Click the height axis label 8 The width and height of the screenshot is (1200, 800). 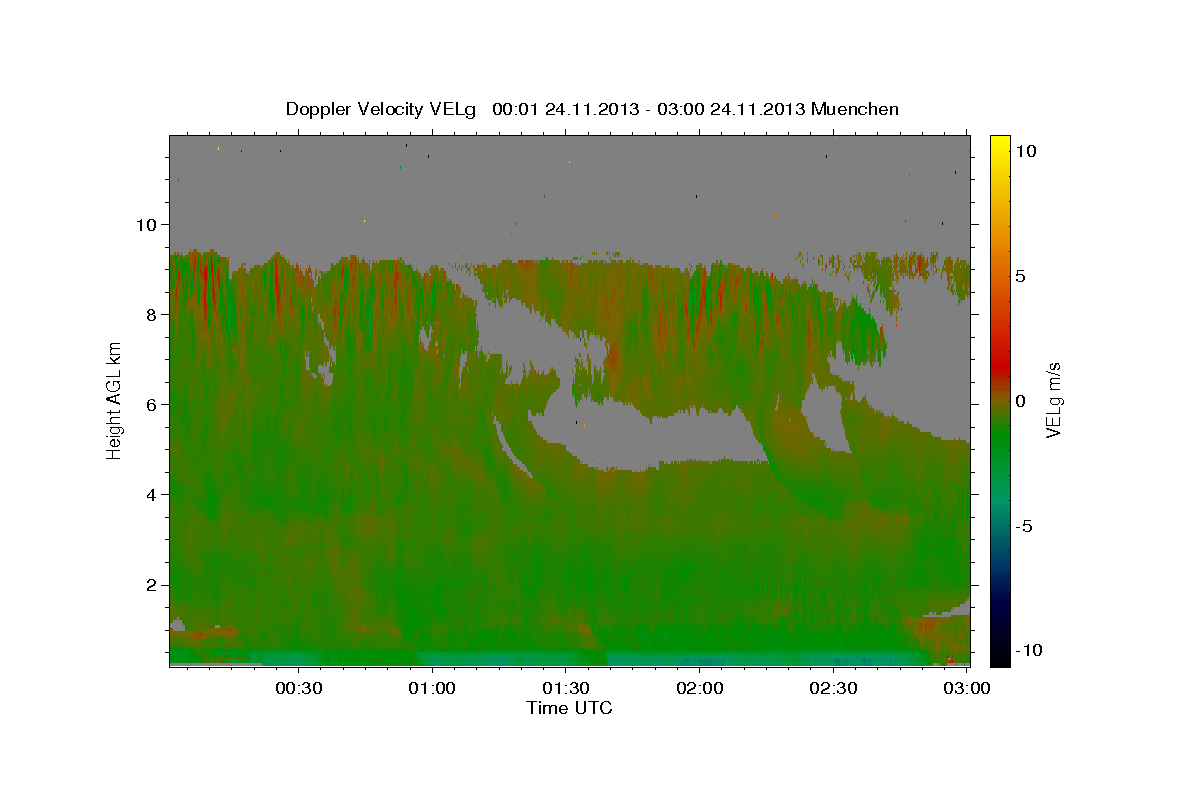(x=152, y=314)
